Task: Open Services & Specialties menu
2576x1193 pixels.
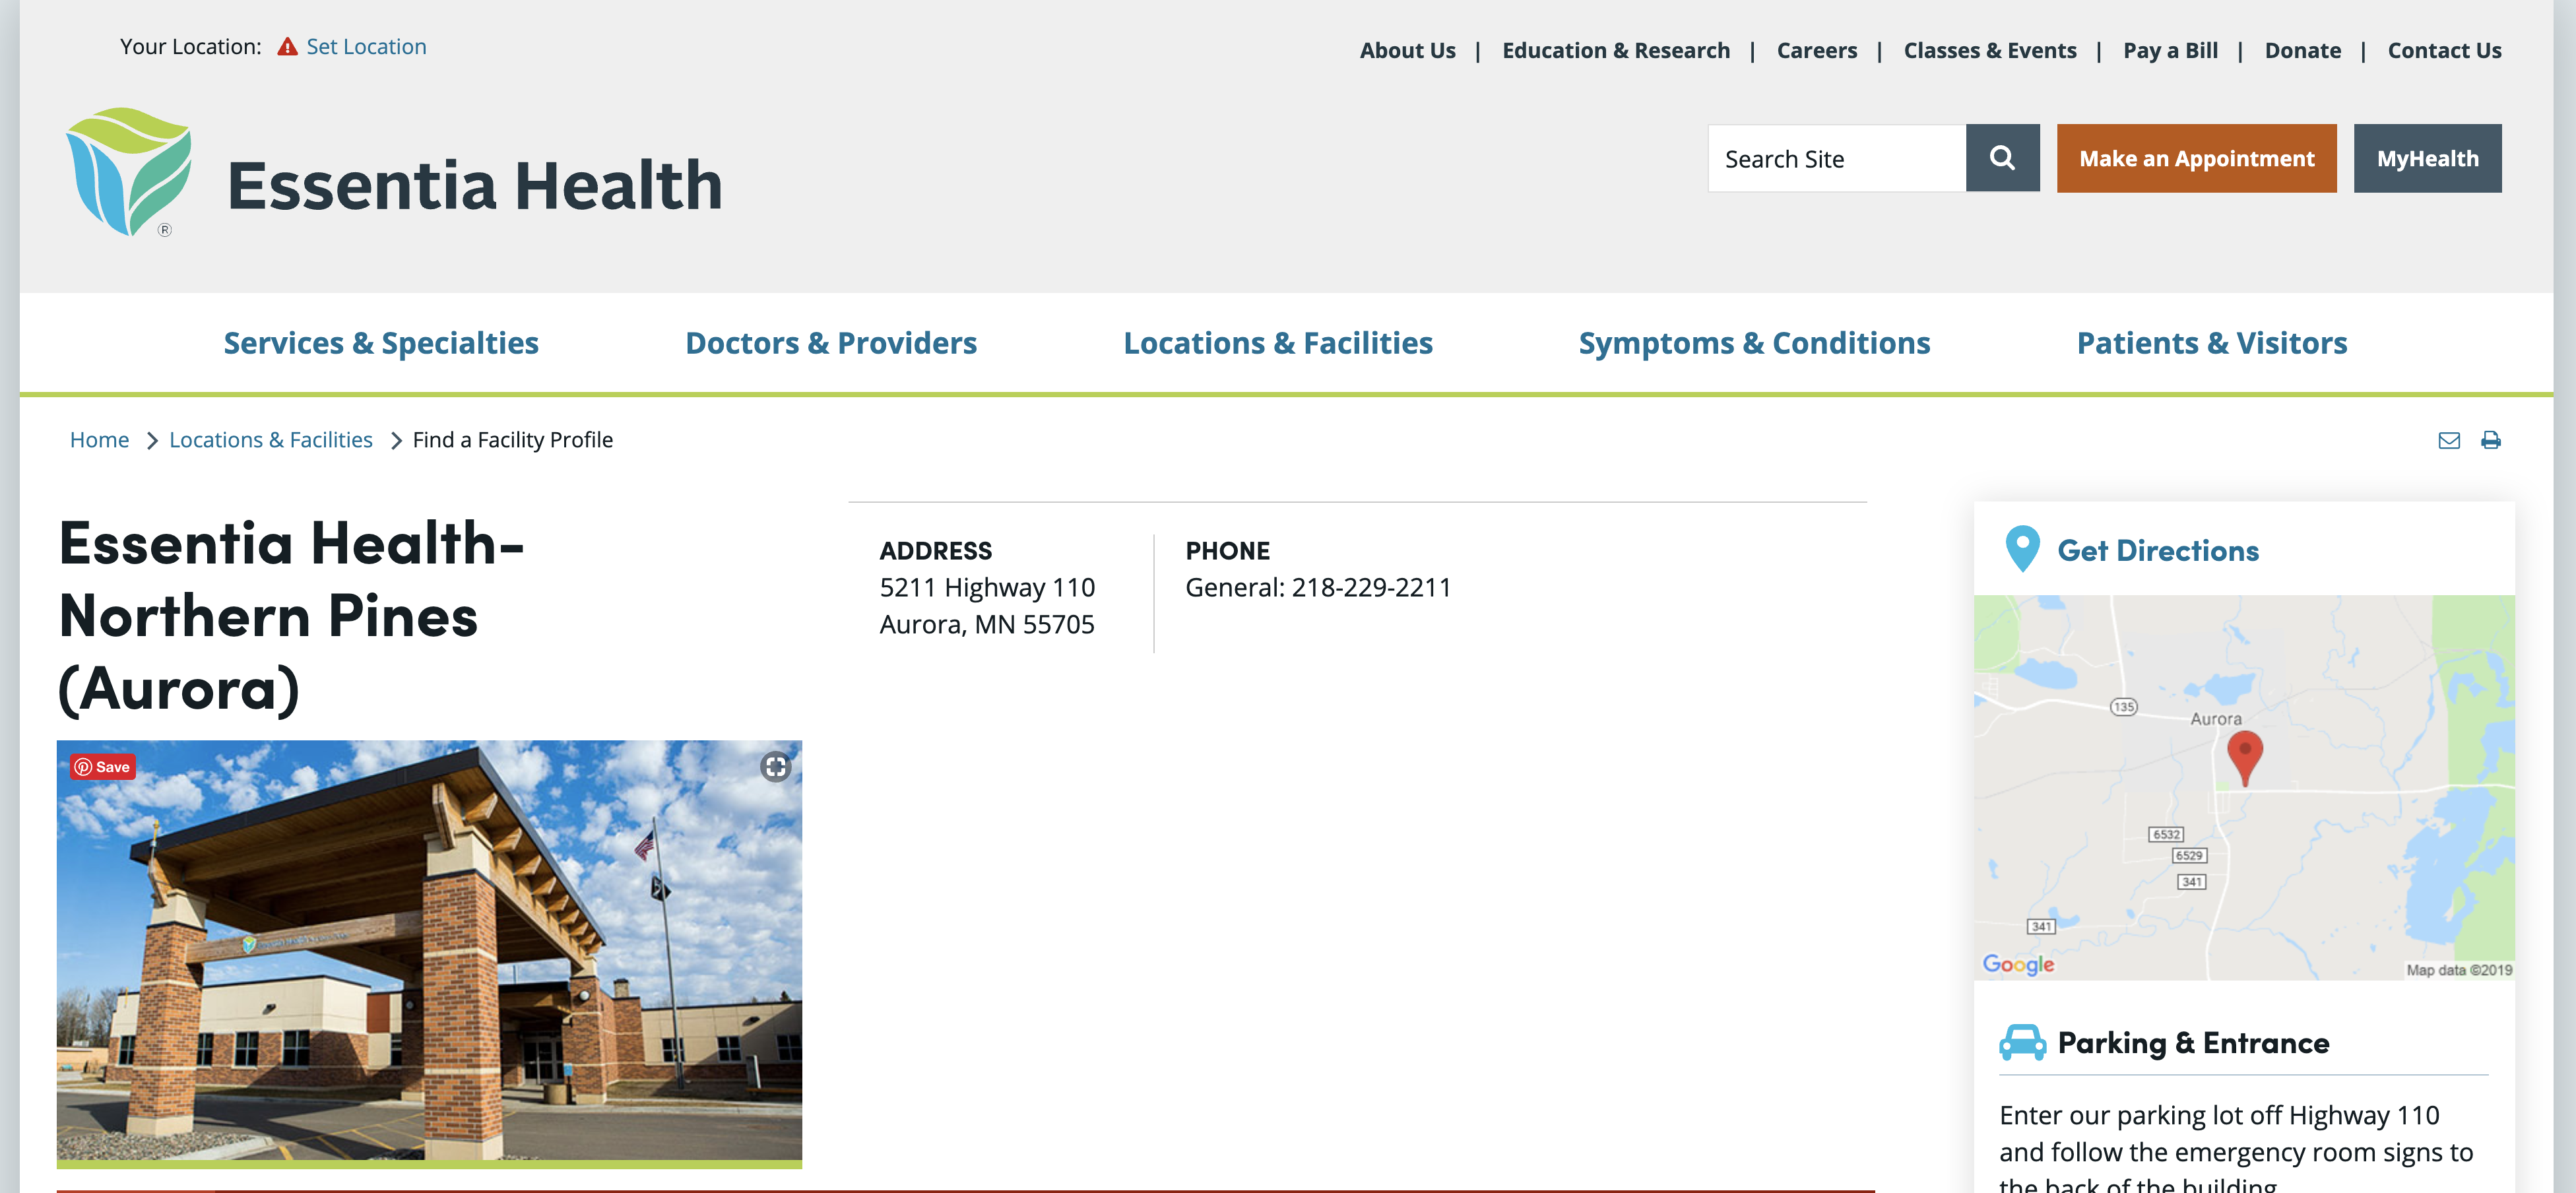Action: click(381, 343)
